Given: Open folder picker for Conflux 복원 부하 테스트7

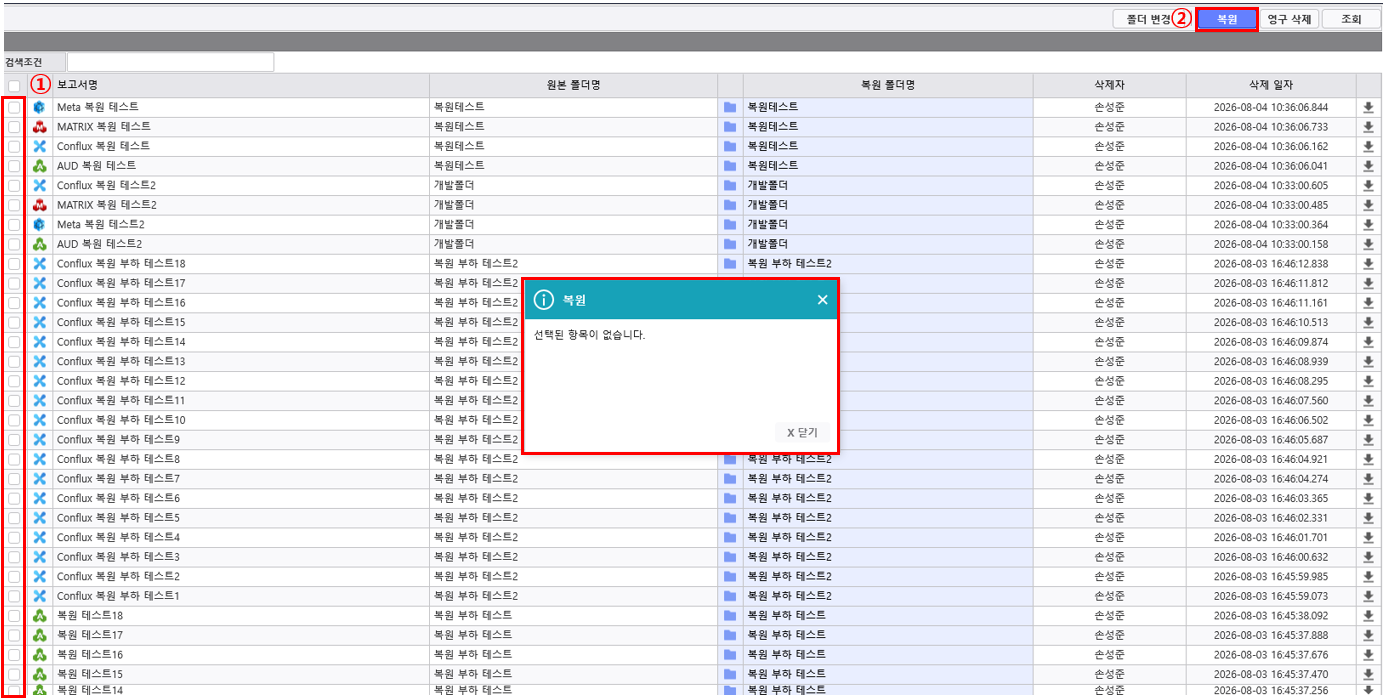Looking at the screenshot, I should [x=730, y=479].
